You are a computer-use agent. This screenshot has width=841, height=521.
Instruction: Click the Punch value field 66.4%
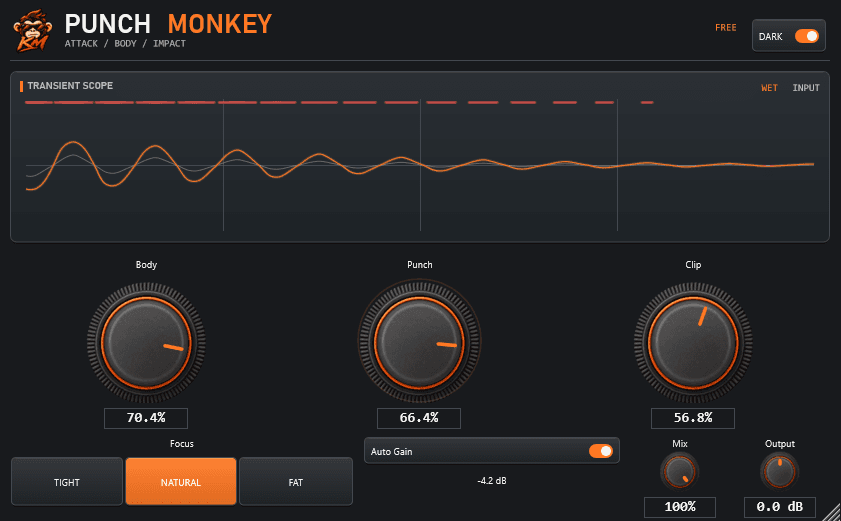(419, 418)
